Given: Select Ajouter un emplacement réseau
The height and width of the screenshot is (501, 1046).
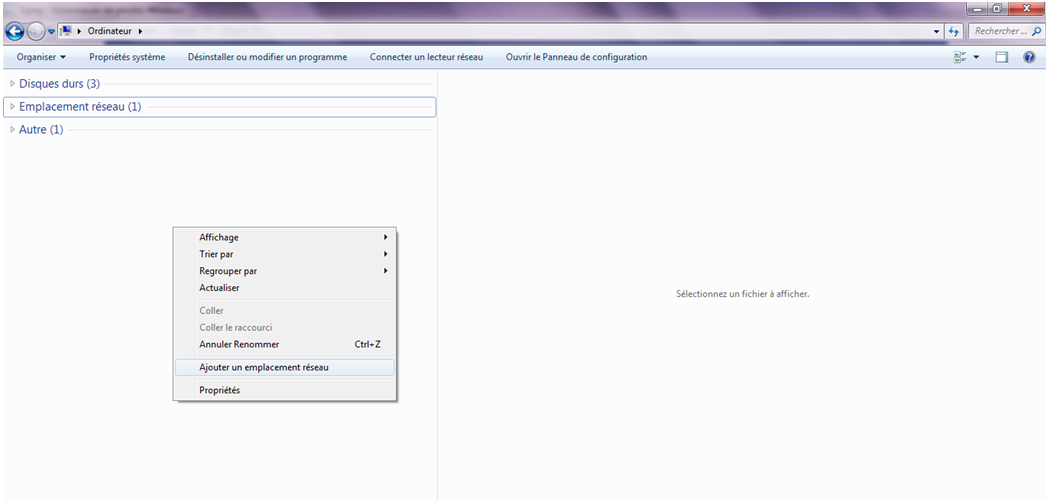Looking at the screenshot, I should (264, 367).
